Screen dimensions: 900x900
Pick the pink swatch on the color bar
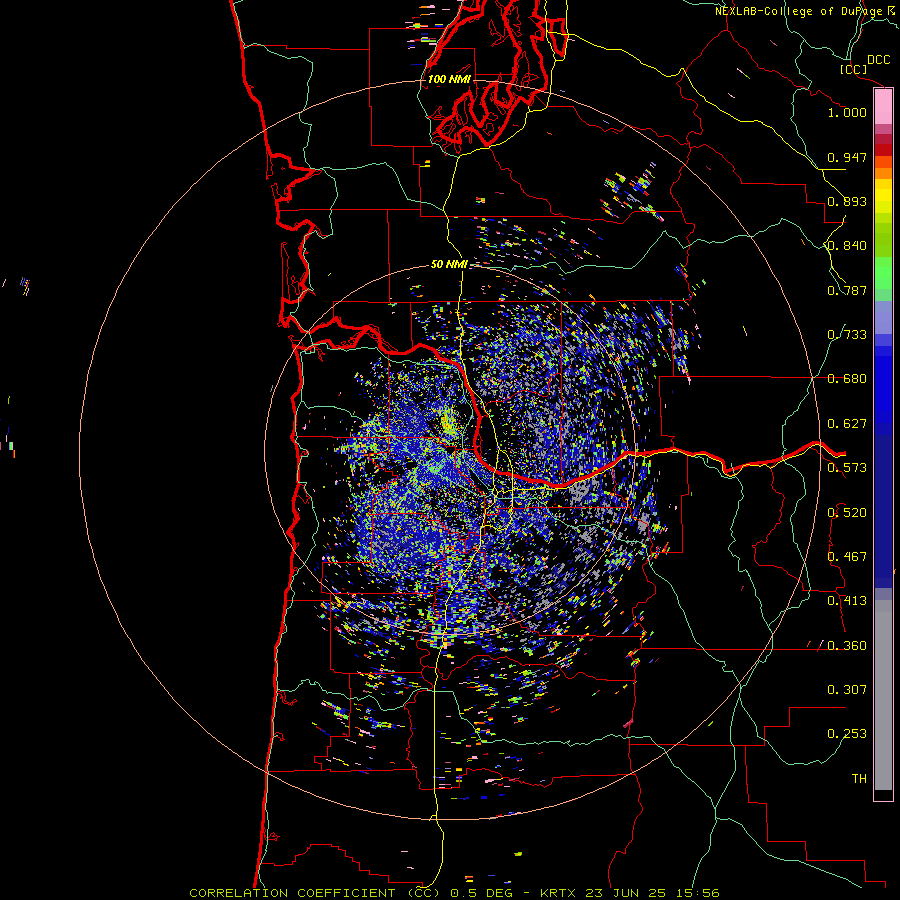click(883, 107)
